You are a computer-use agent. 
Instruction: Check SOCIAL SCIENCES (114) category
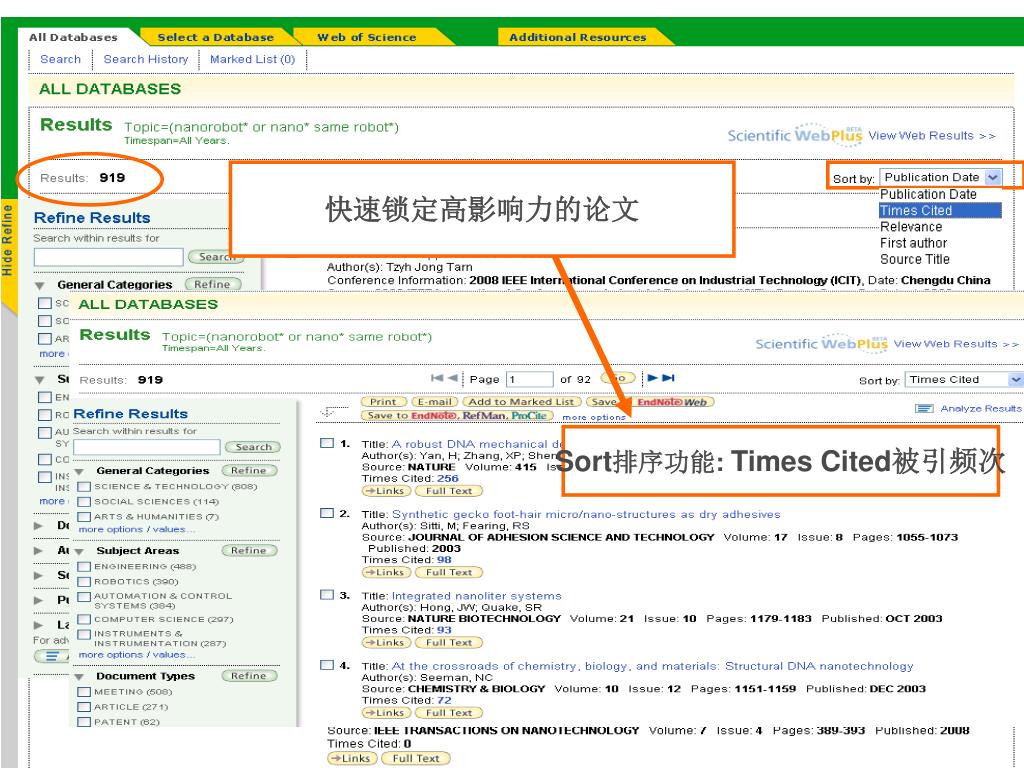coord(84,502)
